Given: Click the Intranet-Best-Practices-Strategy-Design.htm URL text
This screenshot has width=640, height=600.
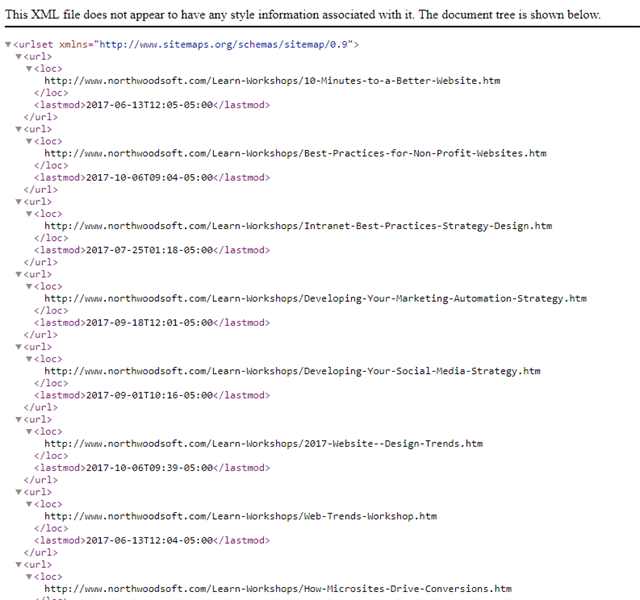Looking at the screenshot, I should point(298,226).
